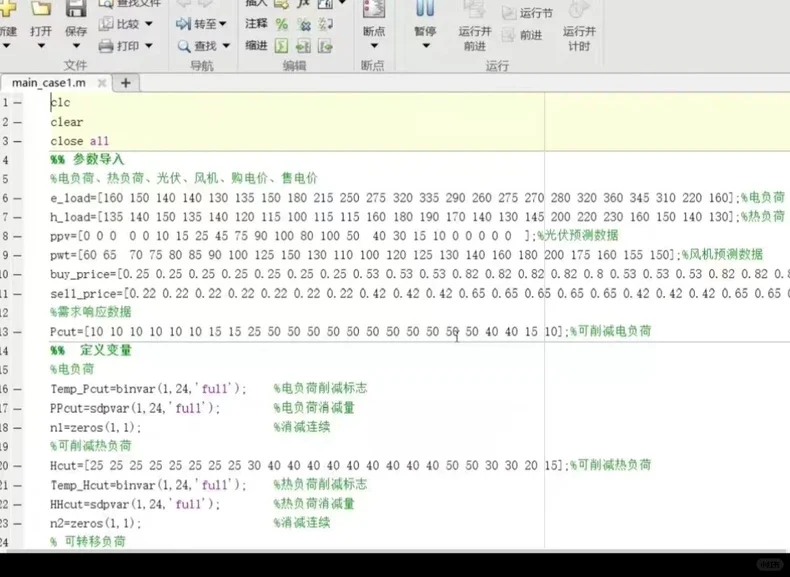Expand the 打开 dropdown arrow
The image size is (790, 577).
click(41, 46)
